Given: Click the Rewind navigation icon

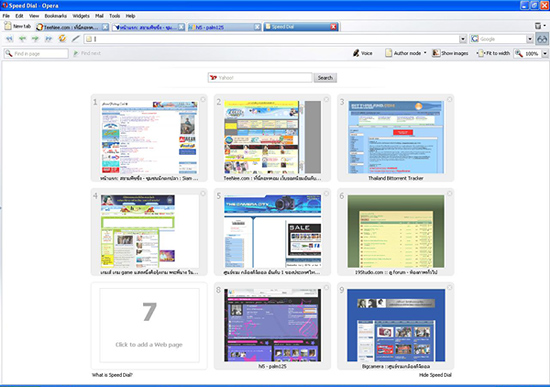Looking at the screenshot, I should [9, 39].
